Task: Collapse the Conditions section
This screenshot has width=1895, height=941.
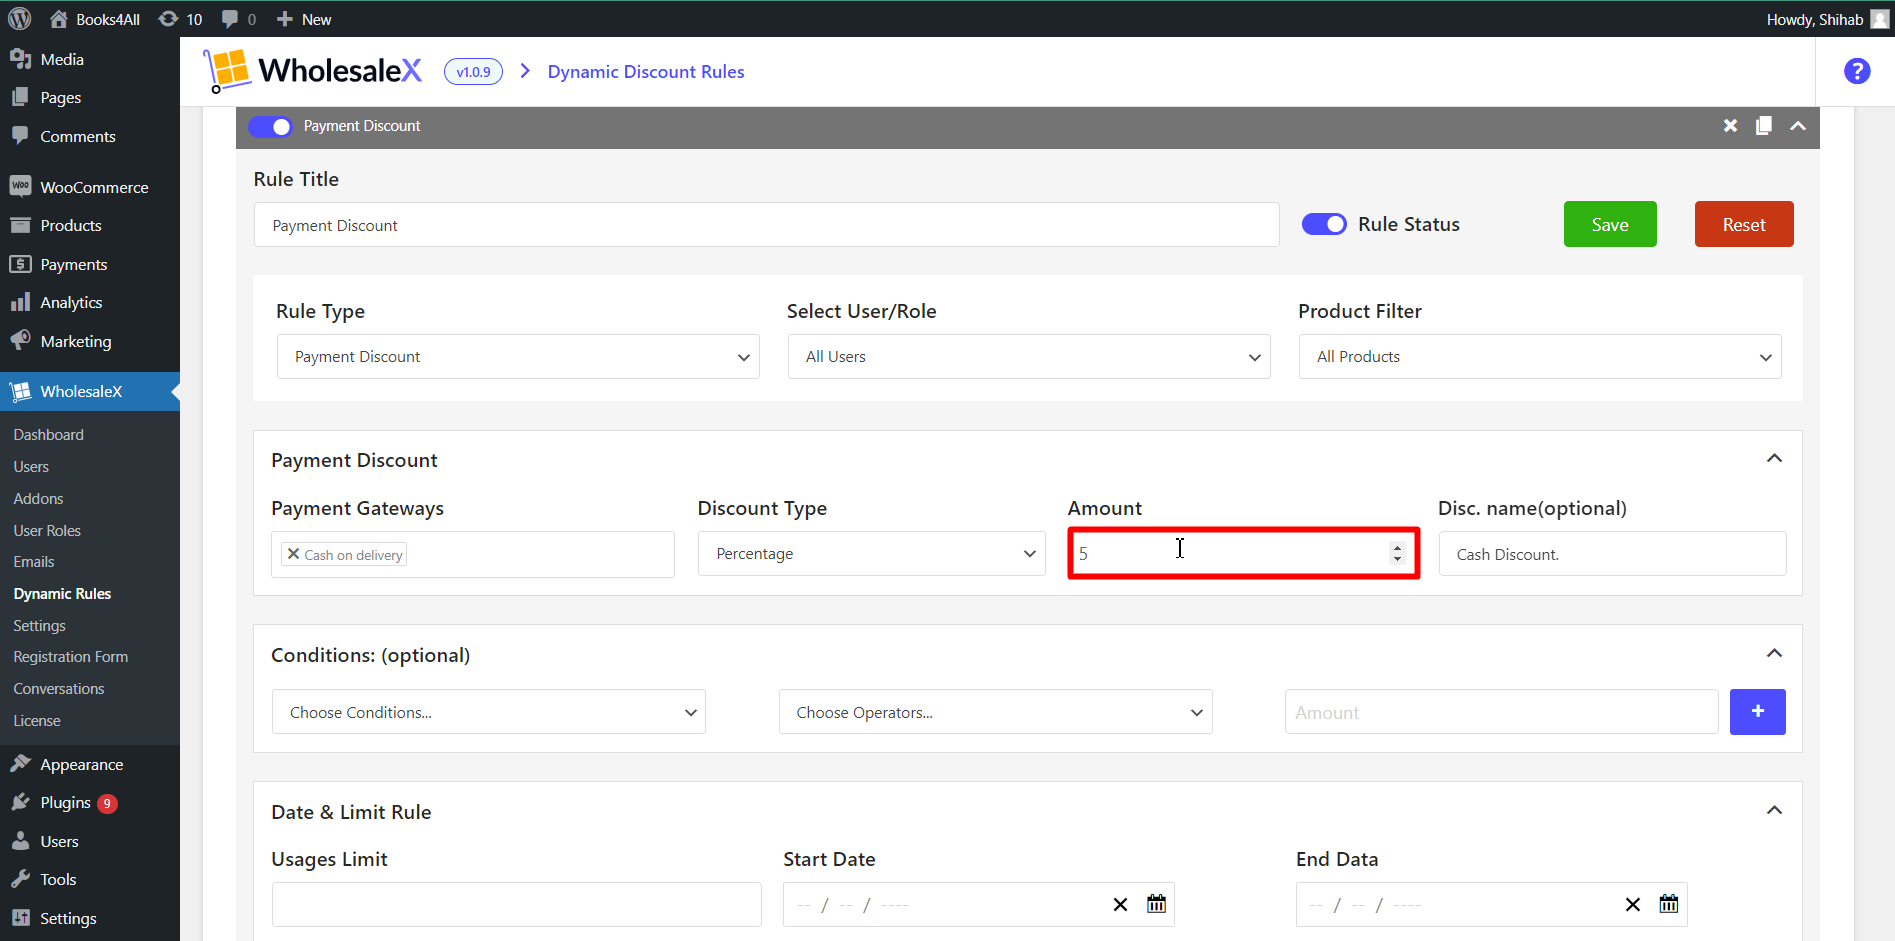Action: coord(1774,654)
